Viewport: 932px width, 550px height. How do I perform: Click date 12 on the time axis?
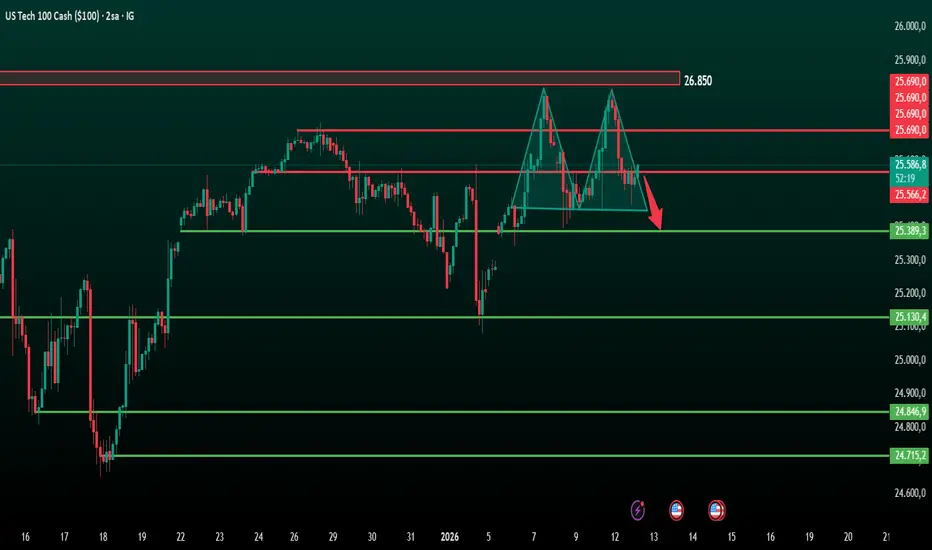(x=615, y=537)
